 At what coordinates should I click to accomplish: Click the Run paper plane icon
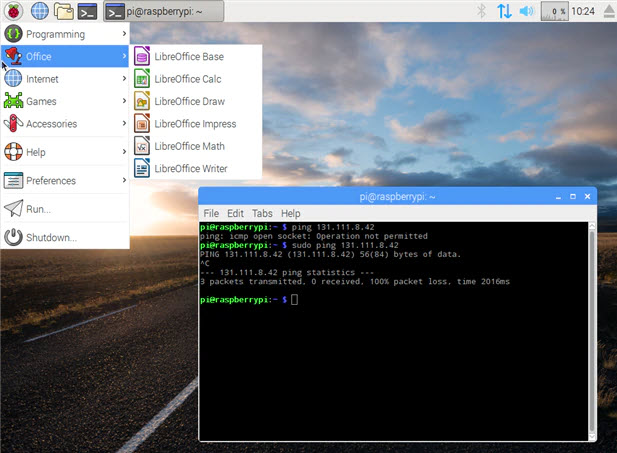click(x=13, y=209)
